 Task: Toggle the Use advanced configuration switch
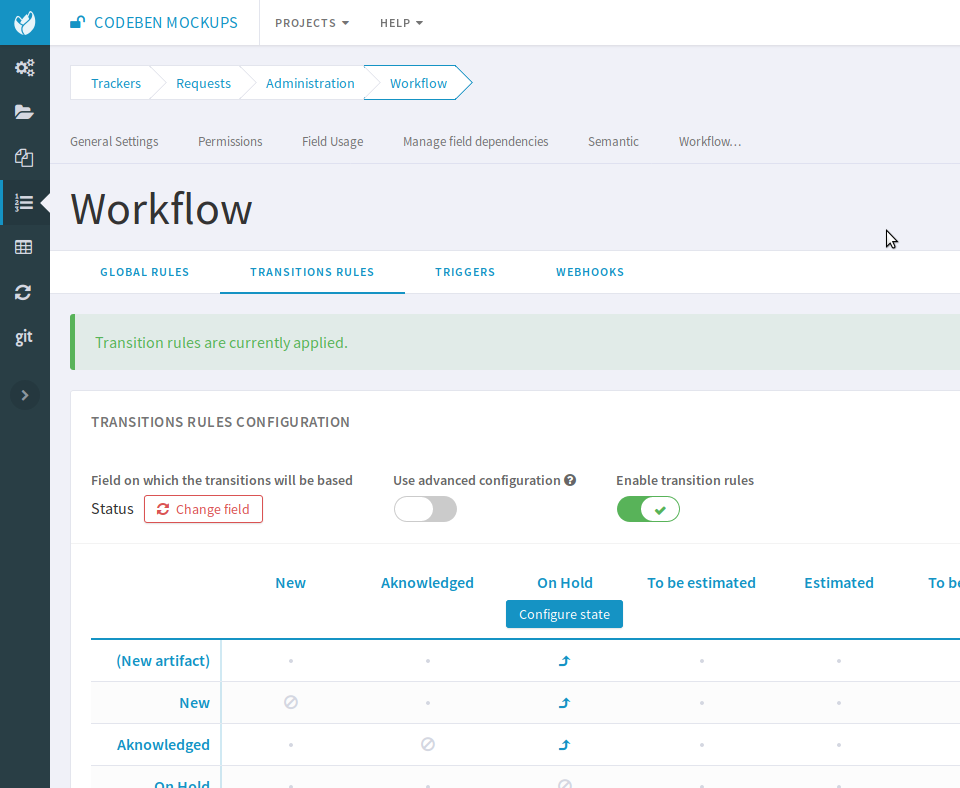(425, 509)
